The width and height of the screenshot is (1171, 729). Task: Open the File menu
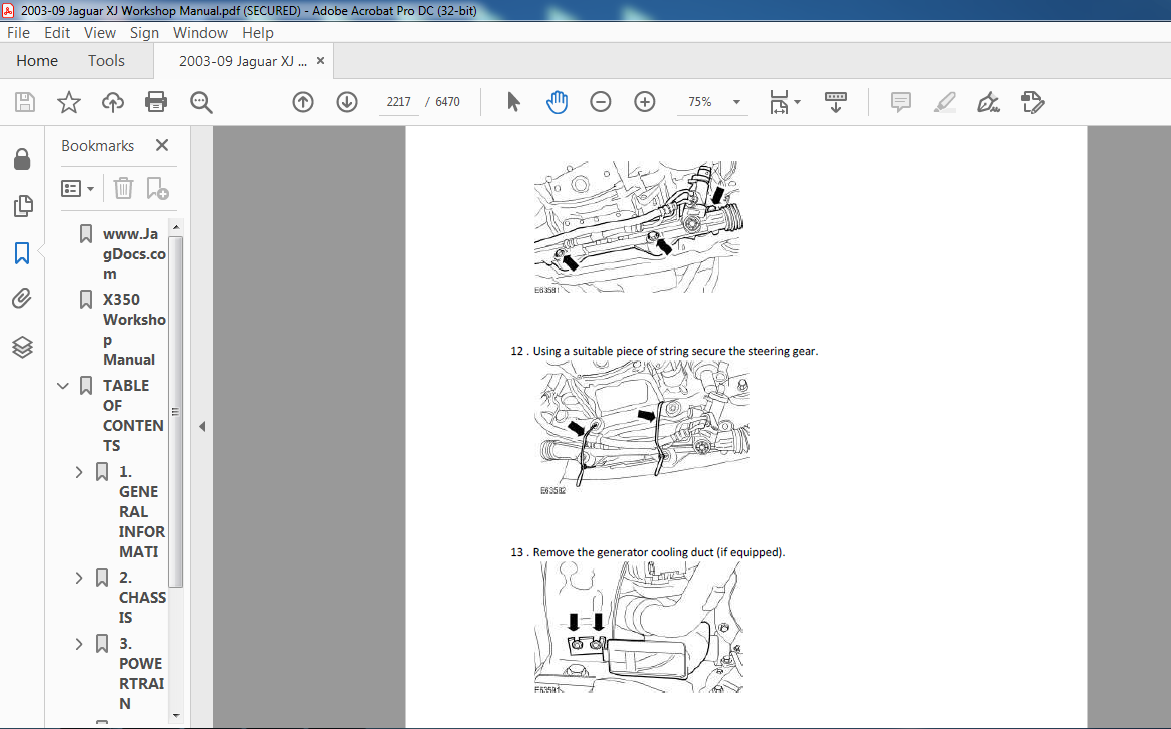pyautogui.click(x=18, y=33)
